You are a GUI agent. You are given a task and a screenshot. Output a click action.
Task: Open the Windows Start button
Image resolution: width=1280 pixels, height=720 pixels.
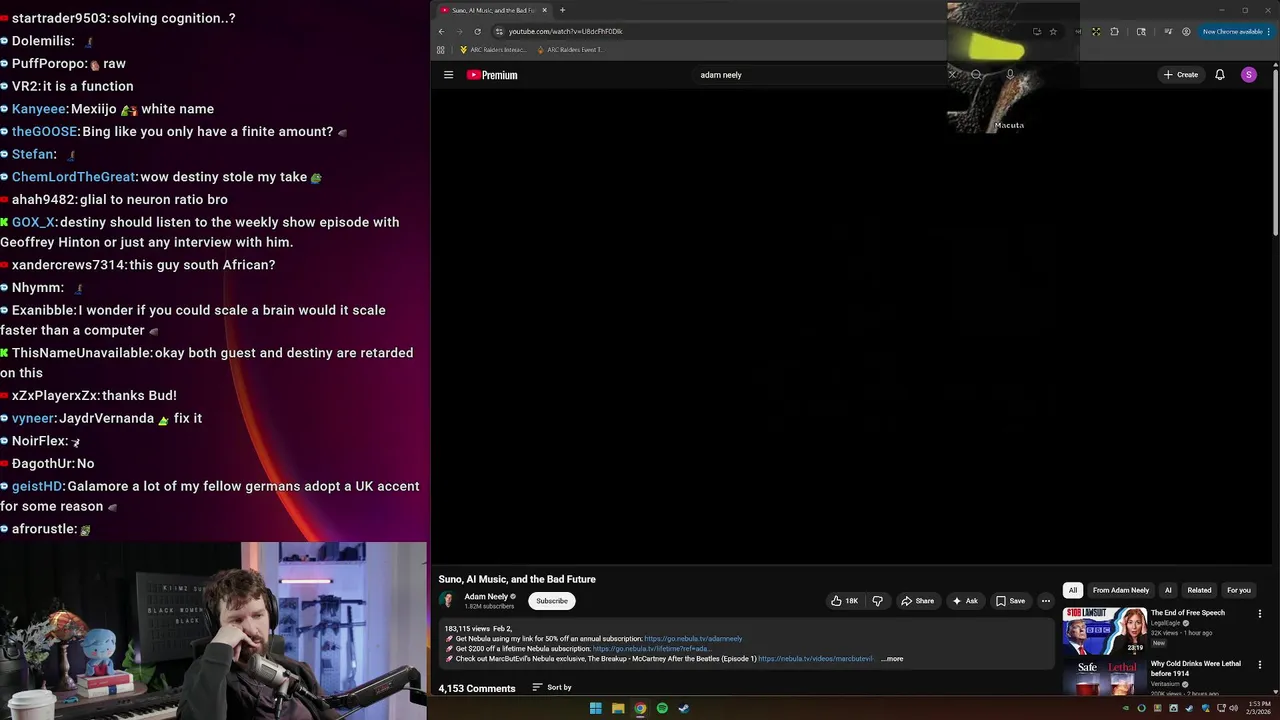595,708
